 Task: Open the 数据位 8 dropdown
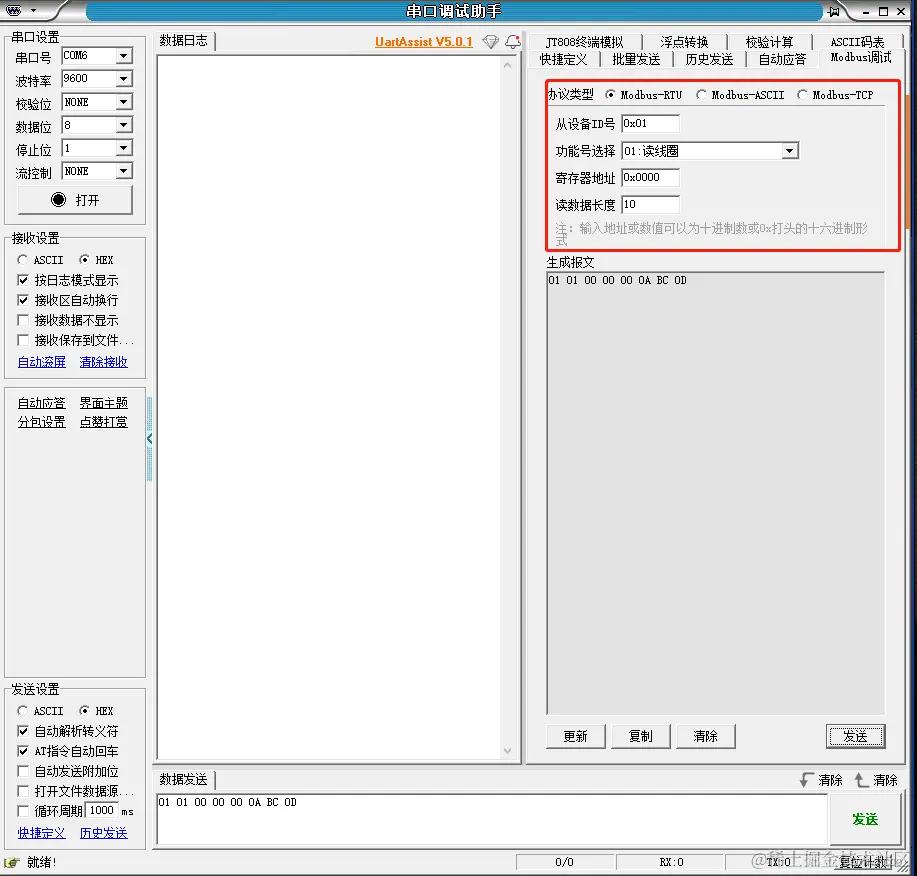point(123,125)
